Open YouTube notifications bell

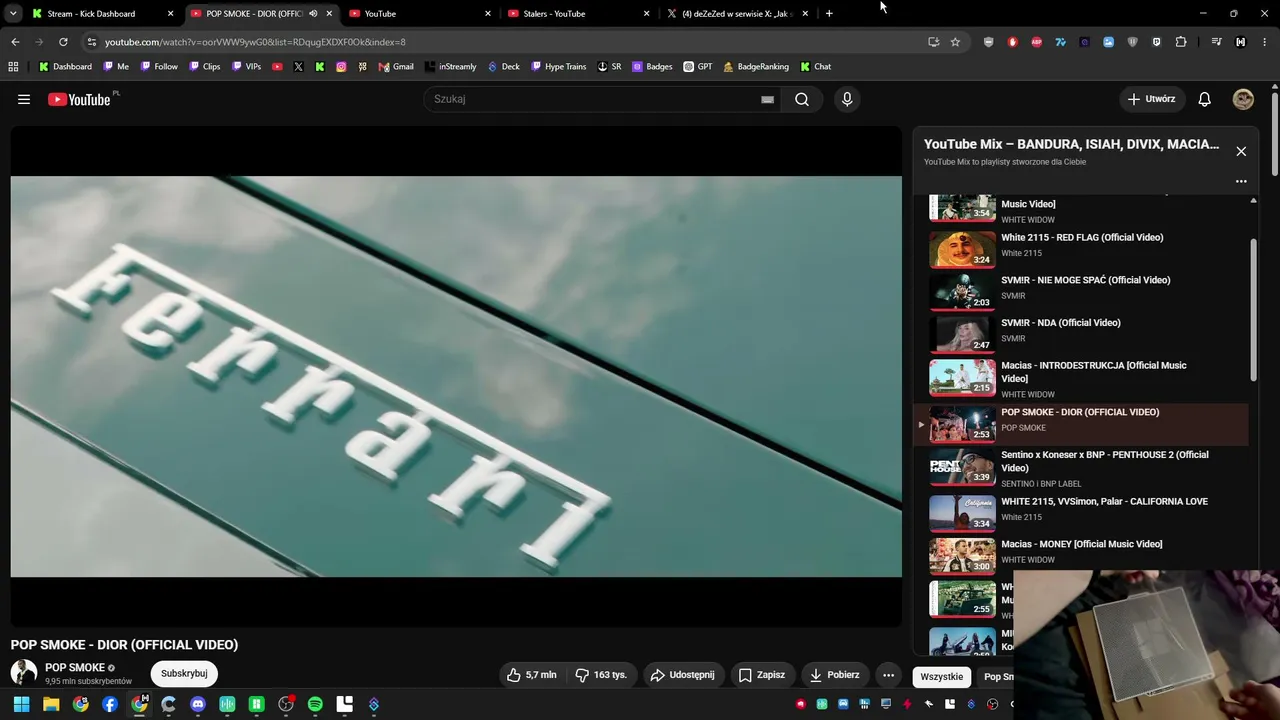coord(1205,99)
